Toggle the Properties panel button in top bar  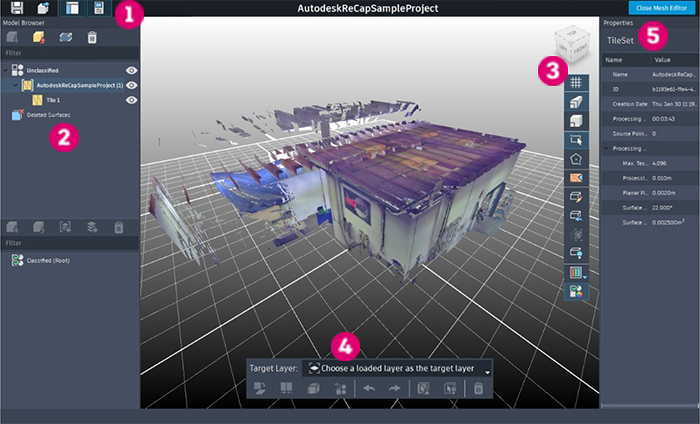[99, 8]
